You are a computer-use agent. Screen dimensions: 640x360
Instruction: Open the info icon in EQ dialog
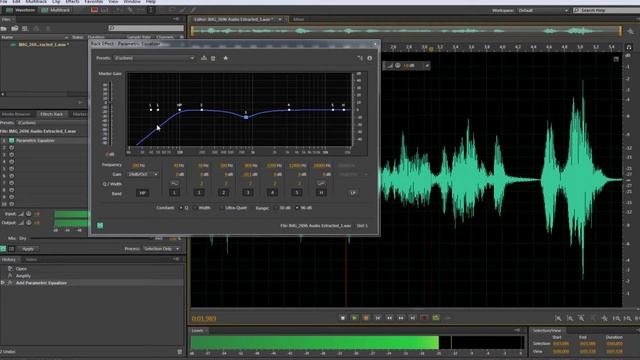click(x=370, y=58)
